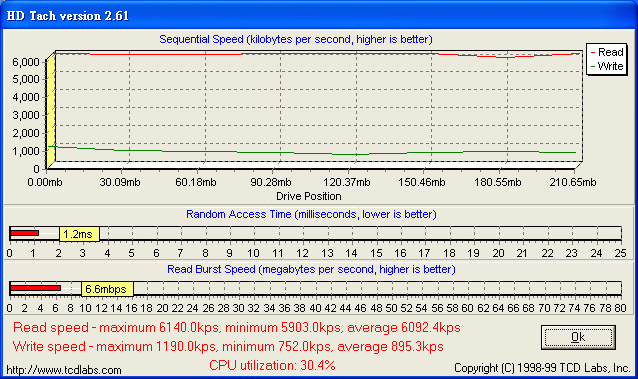Click the Random Access Time heading
The width and height of the screenshot is (638, 379).
pos(311,214)
